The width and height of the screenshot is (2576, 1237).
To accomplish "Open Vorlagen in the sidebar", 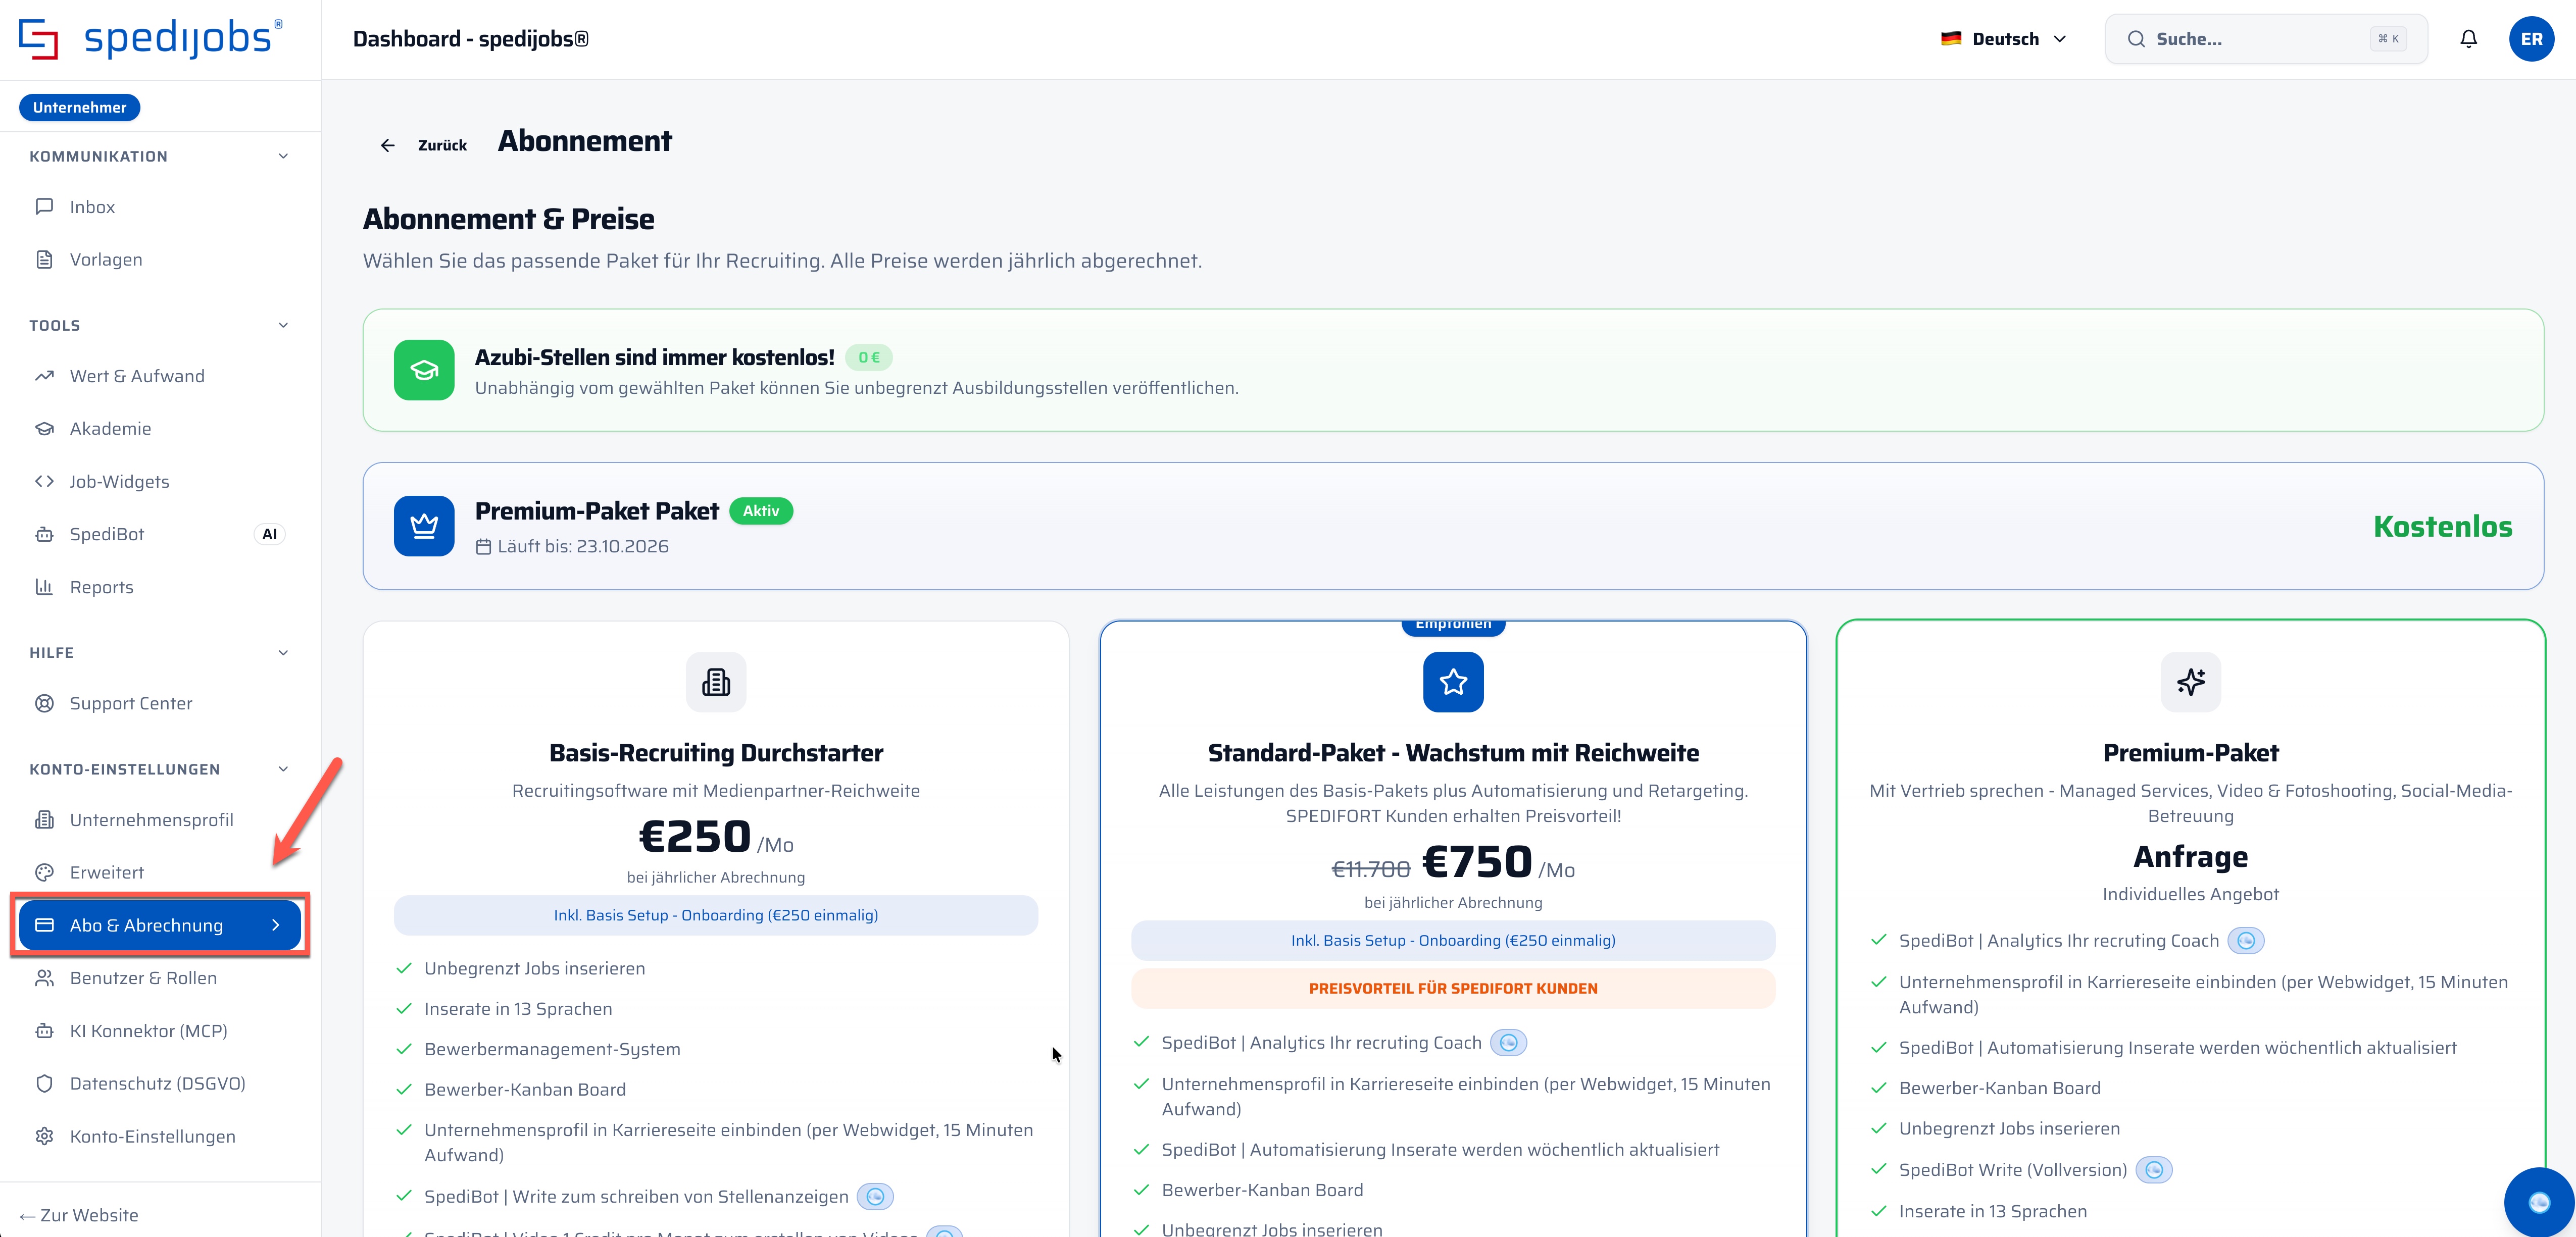I will click(x=160, y=260).
